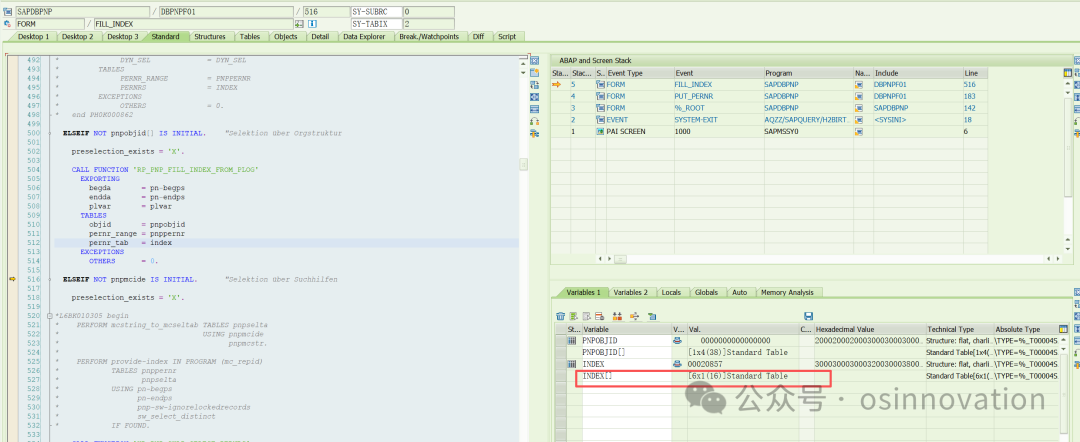1080x442 pixels.
Task: Click the %_ROOT event in stack
Action: coord(718,107)
